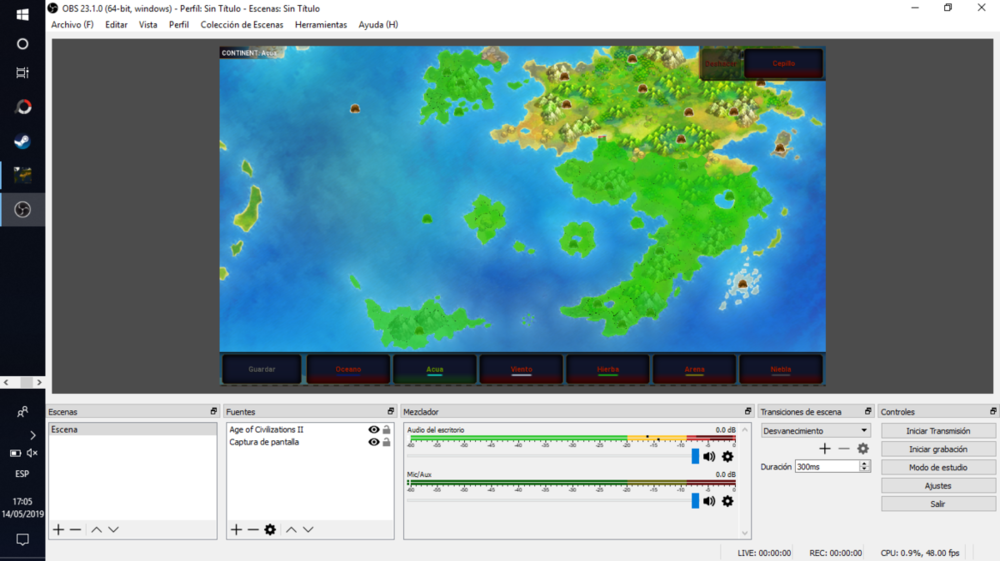
Task: Remove selected source in Fuentes
Action: pyautogui.click(x=253, y=530)
